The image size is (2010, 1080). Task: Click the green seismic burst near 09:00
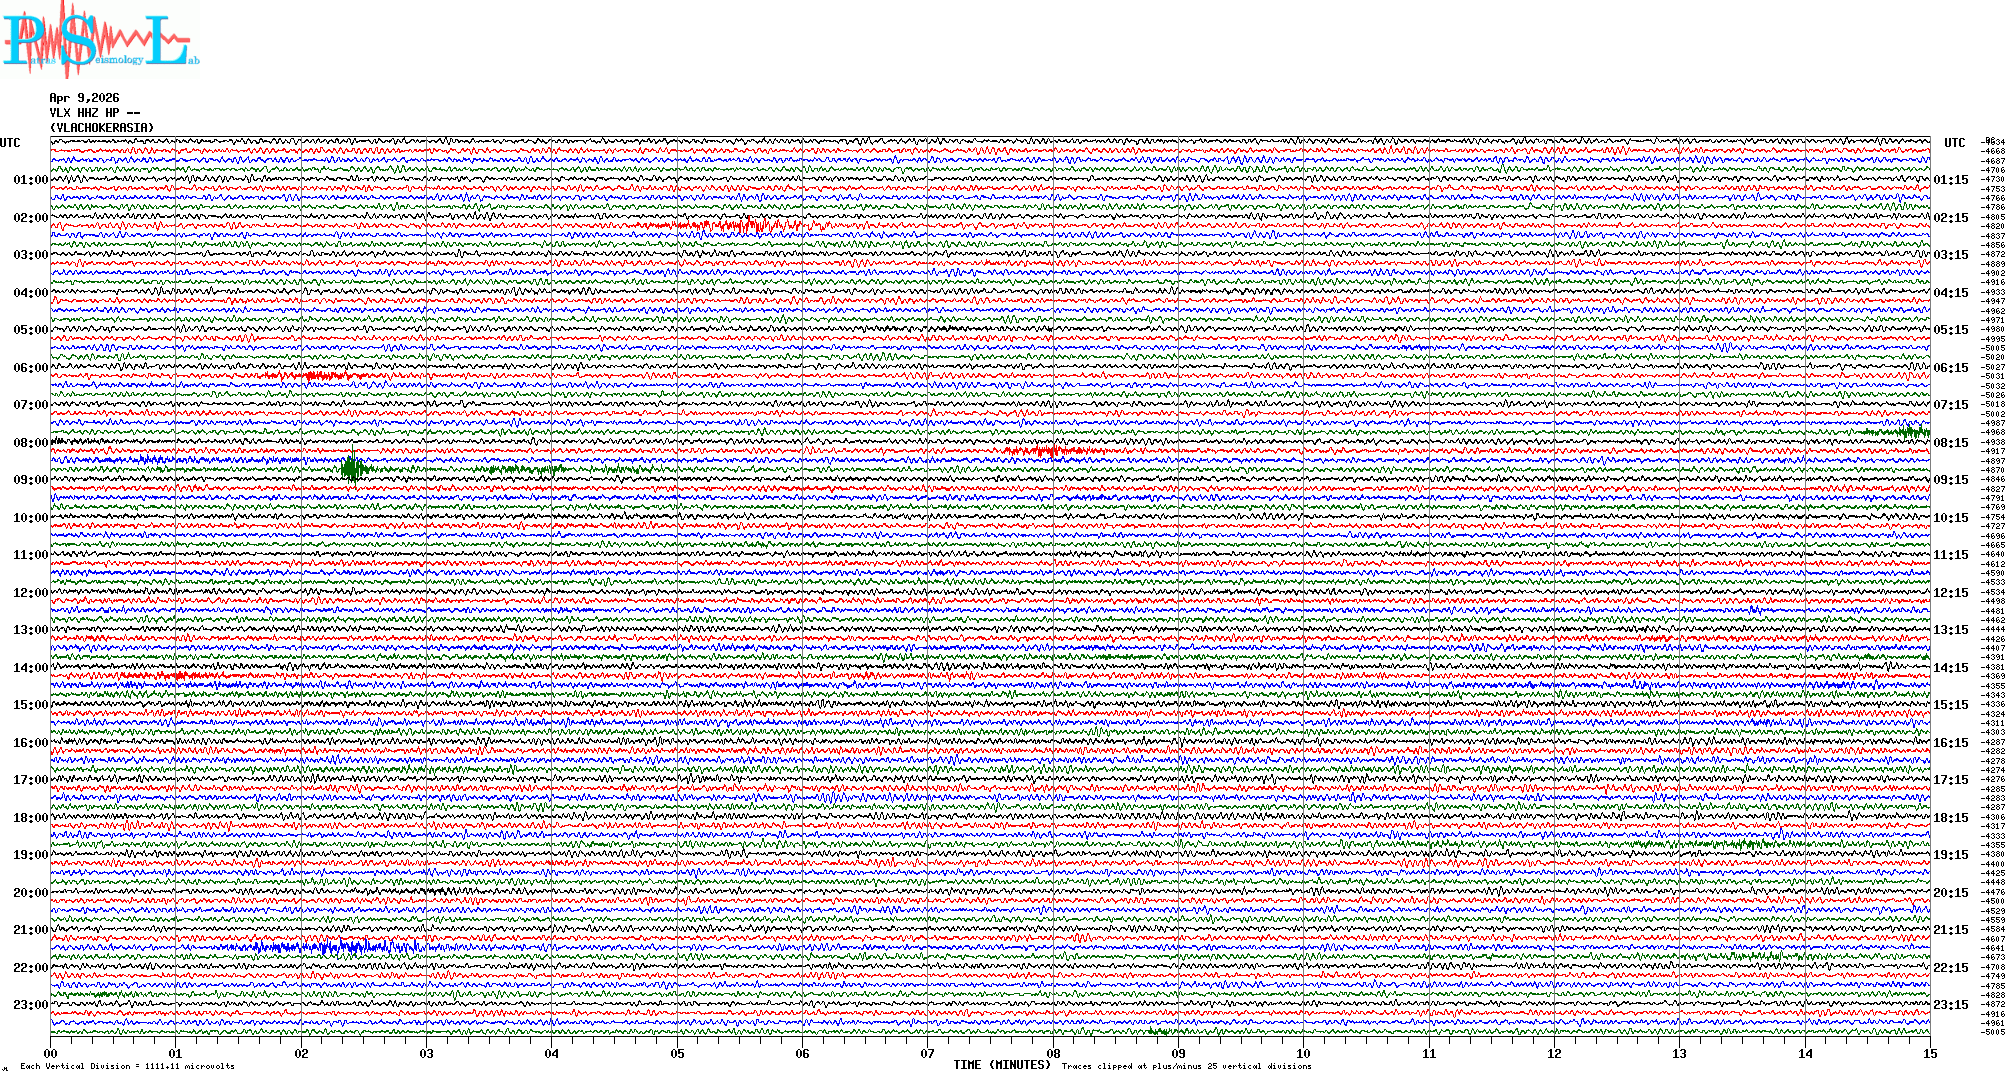tap(352, 468)
